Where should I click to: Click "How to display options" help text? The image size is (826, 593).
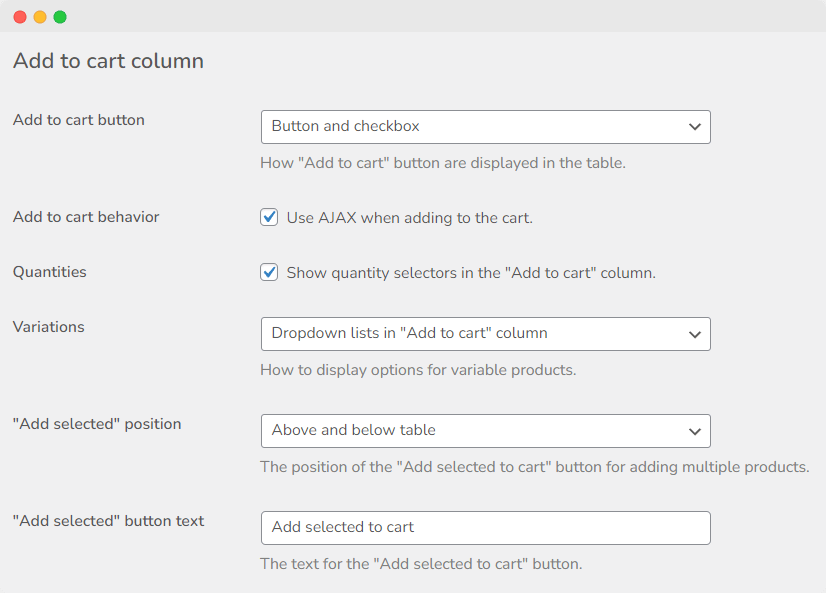[418, 370]
